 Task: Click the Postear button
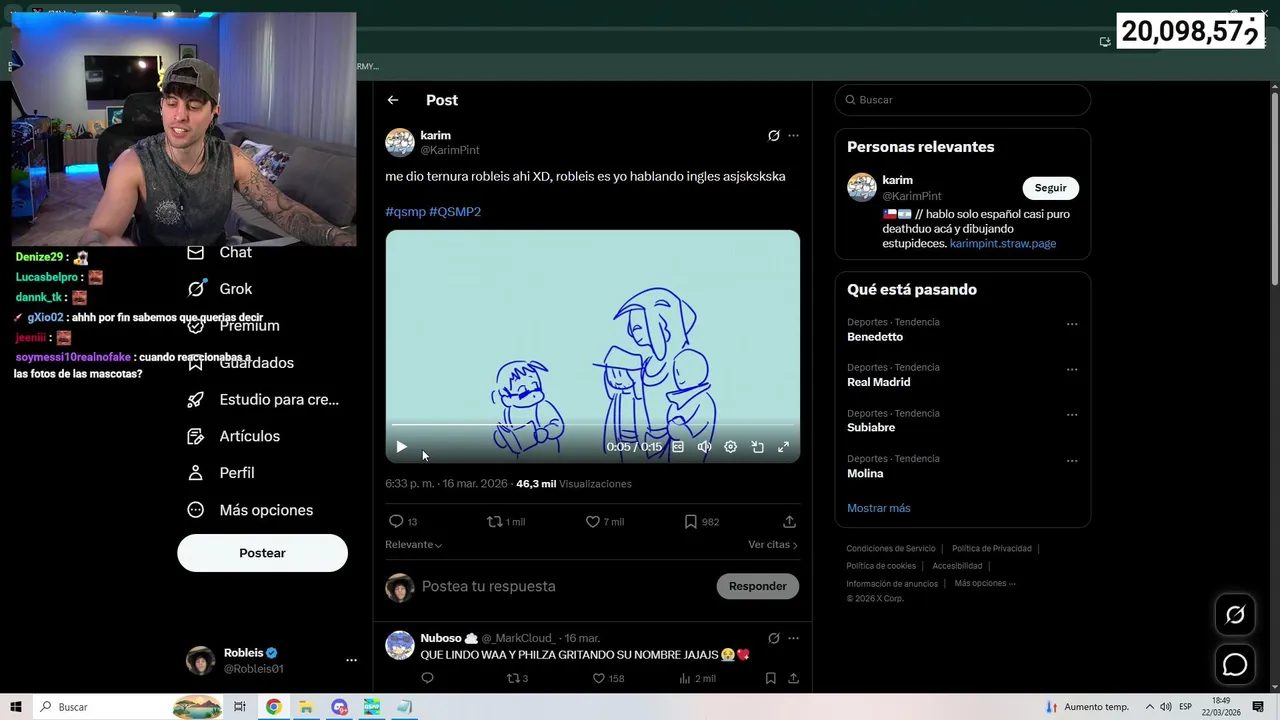click(x=262, y=553)
